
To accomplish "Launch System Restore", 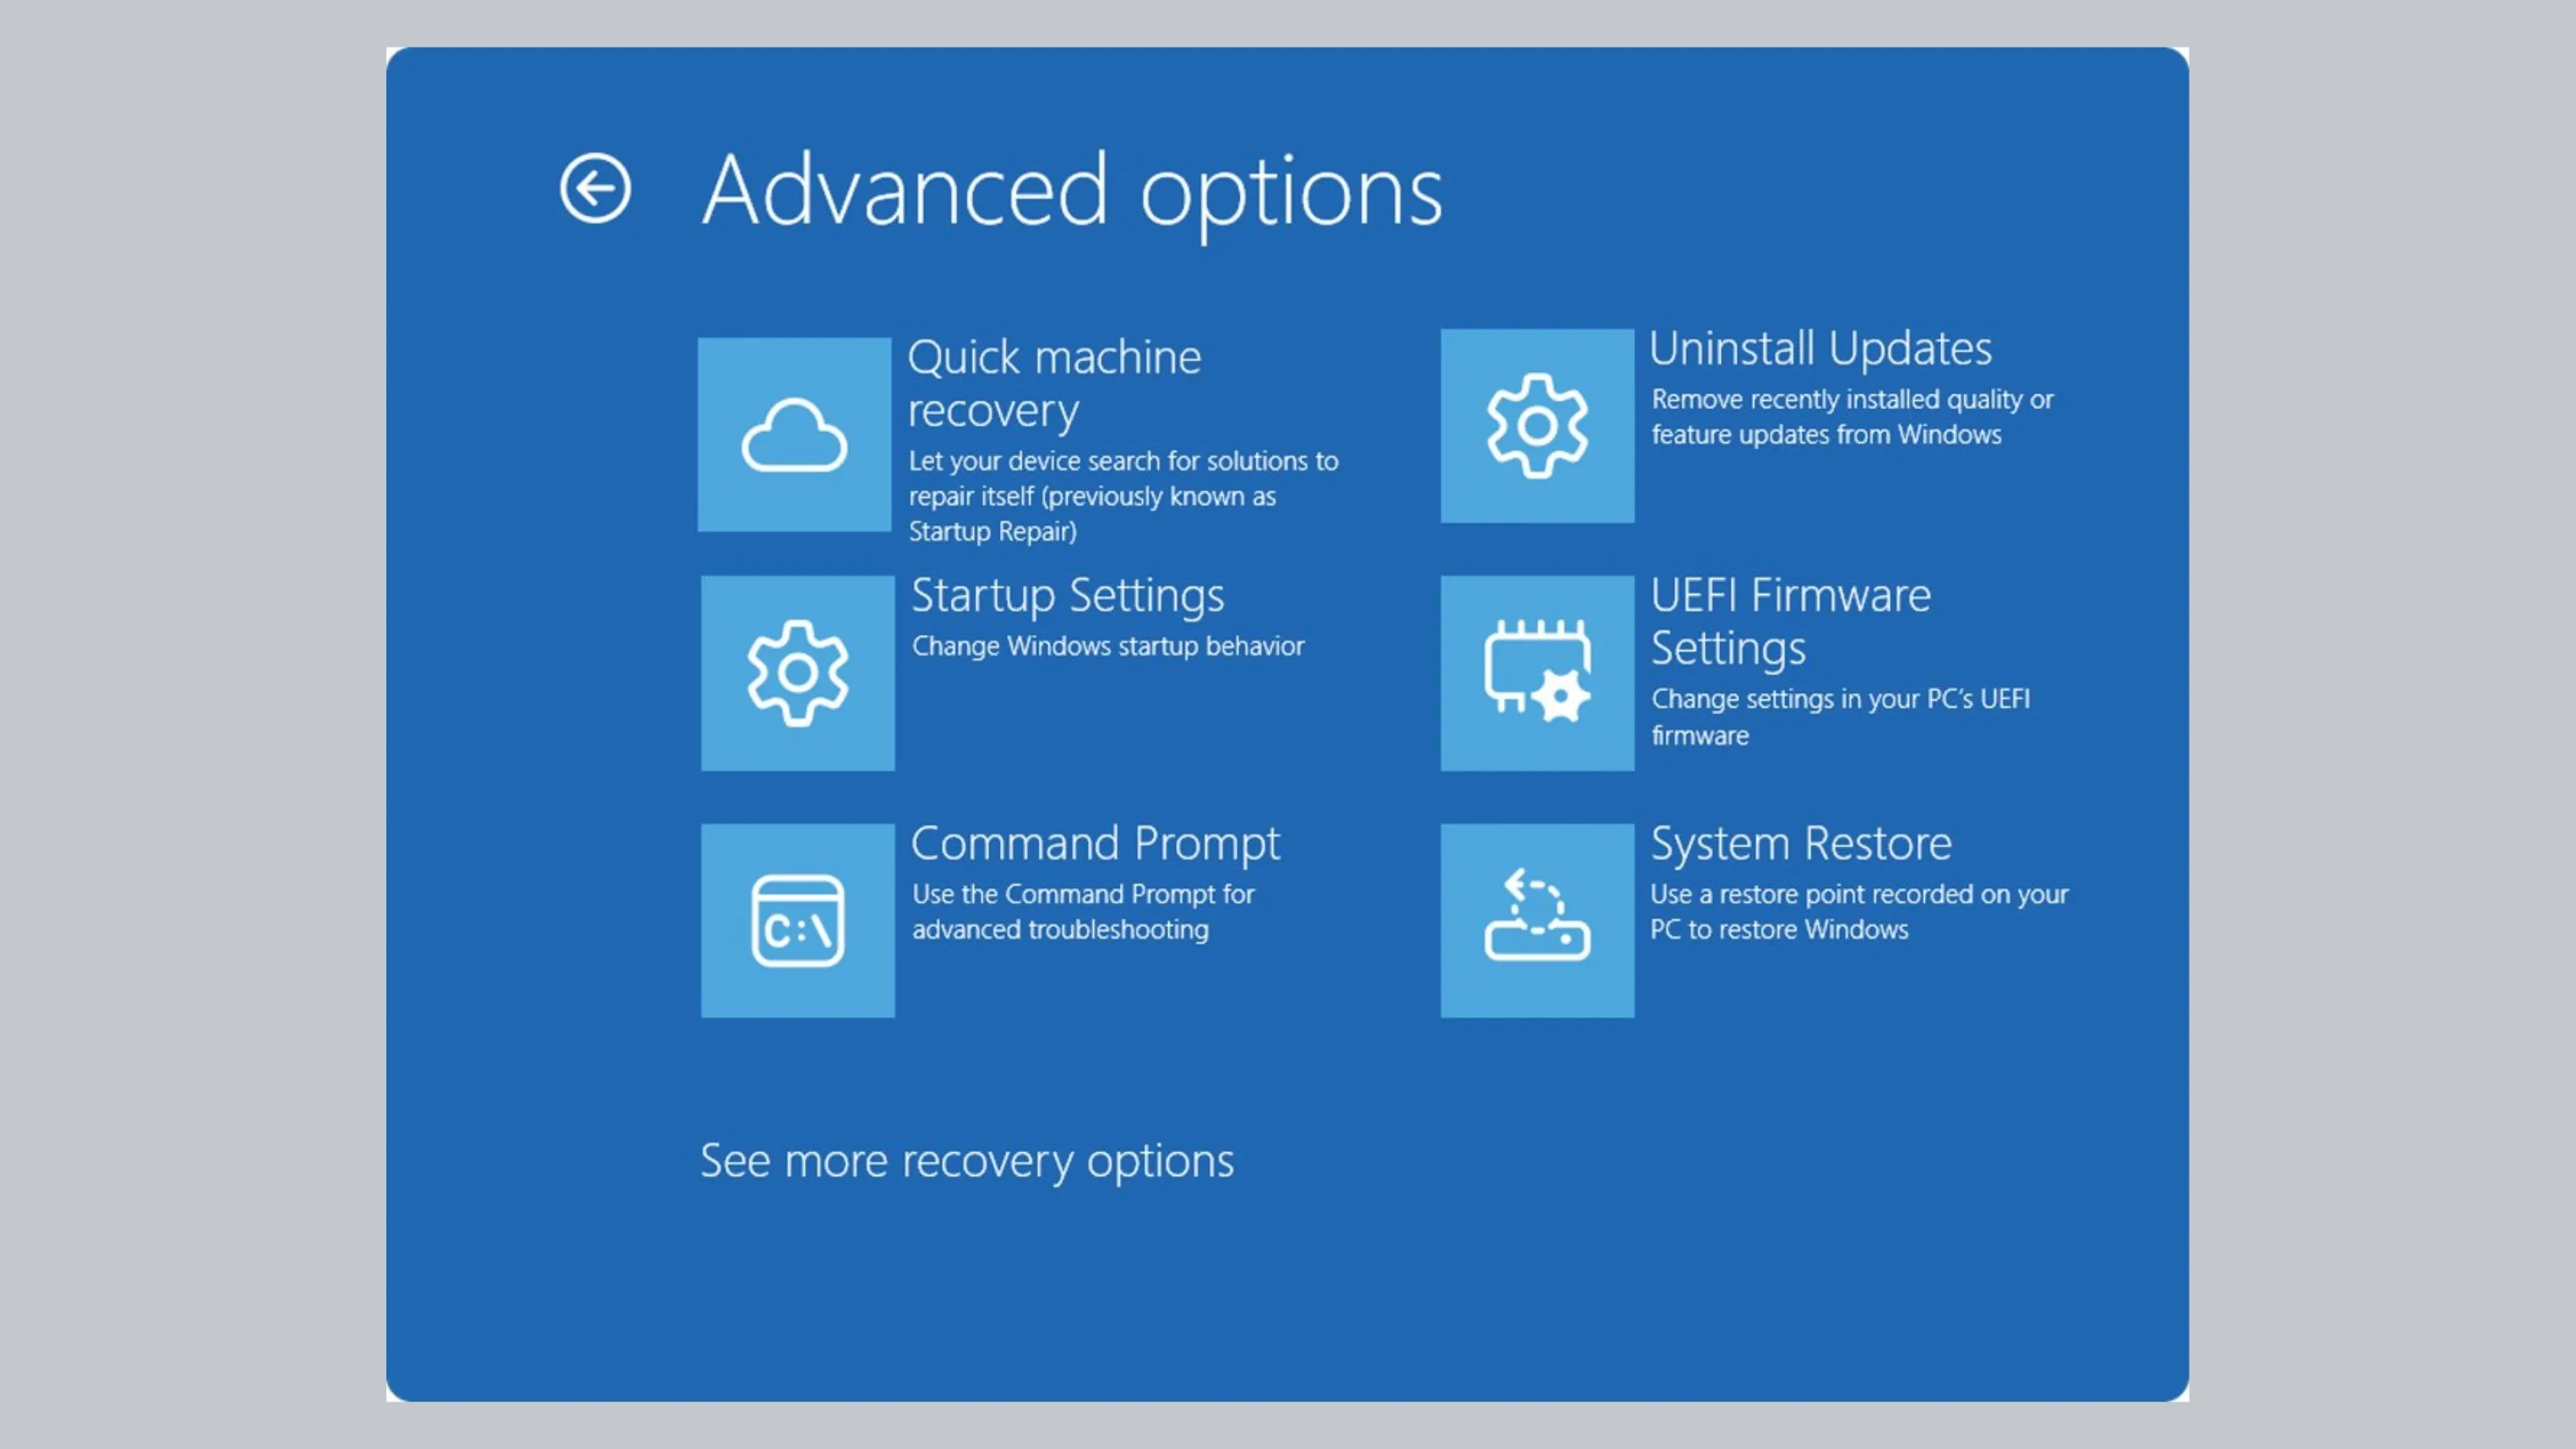I will pos(1798,843).
